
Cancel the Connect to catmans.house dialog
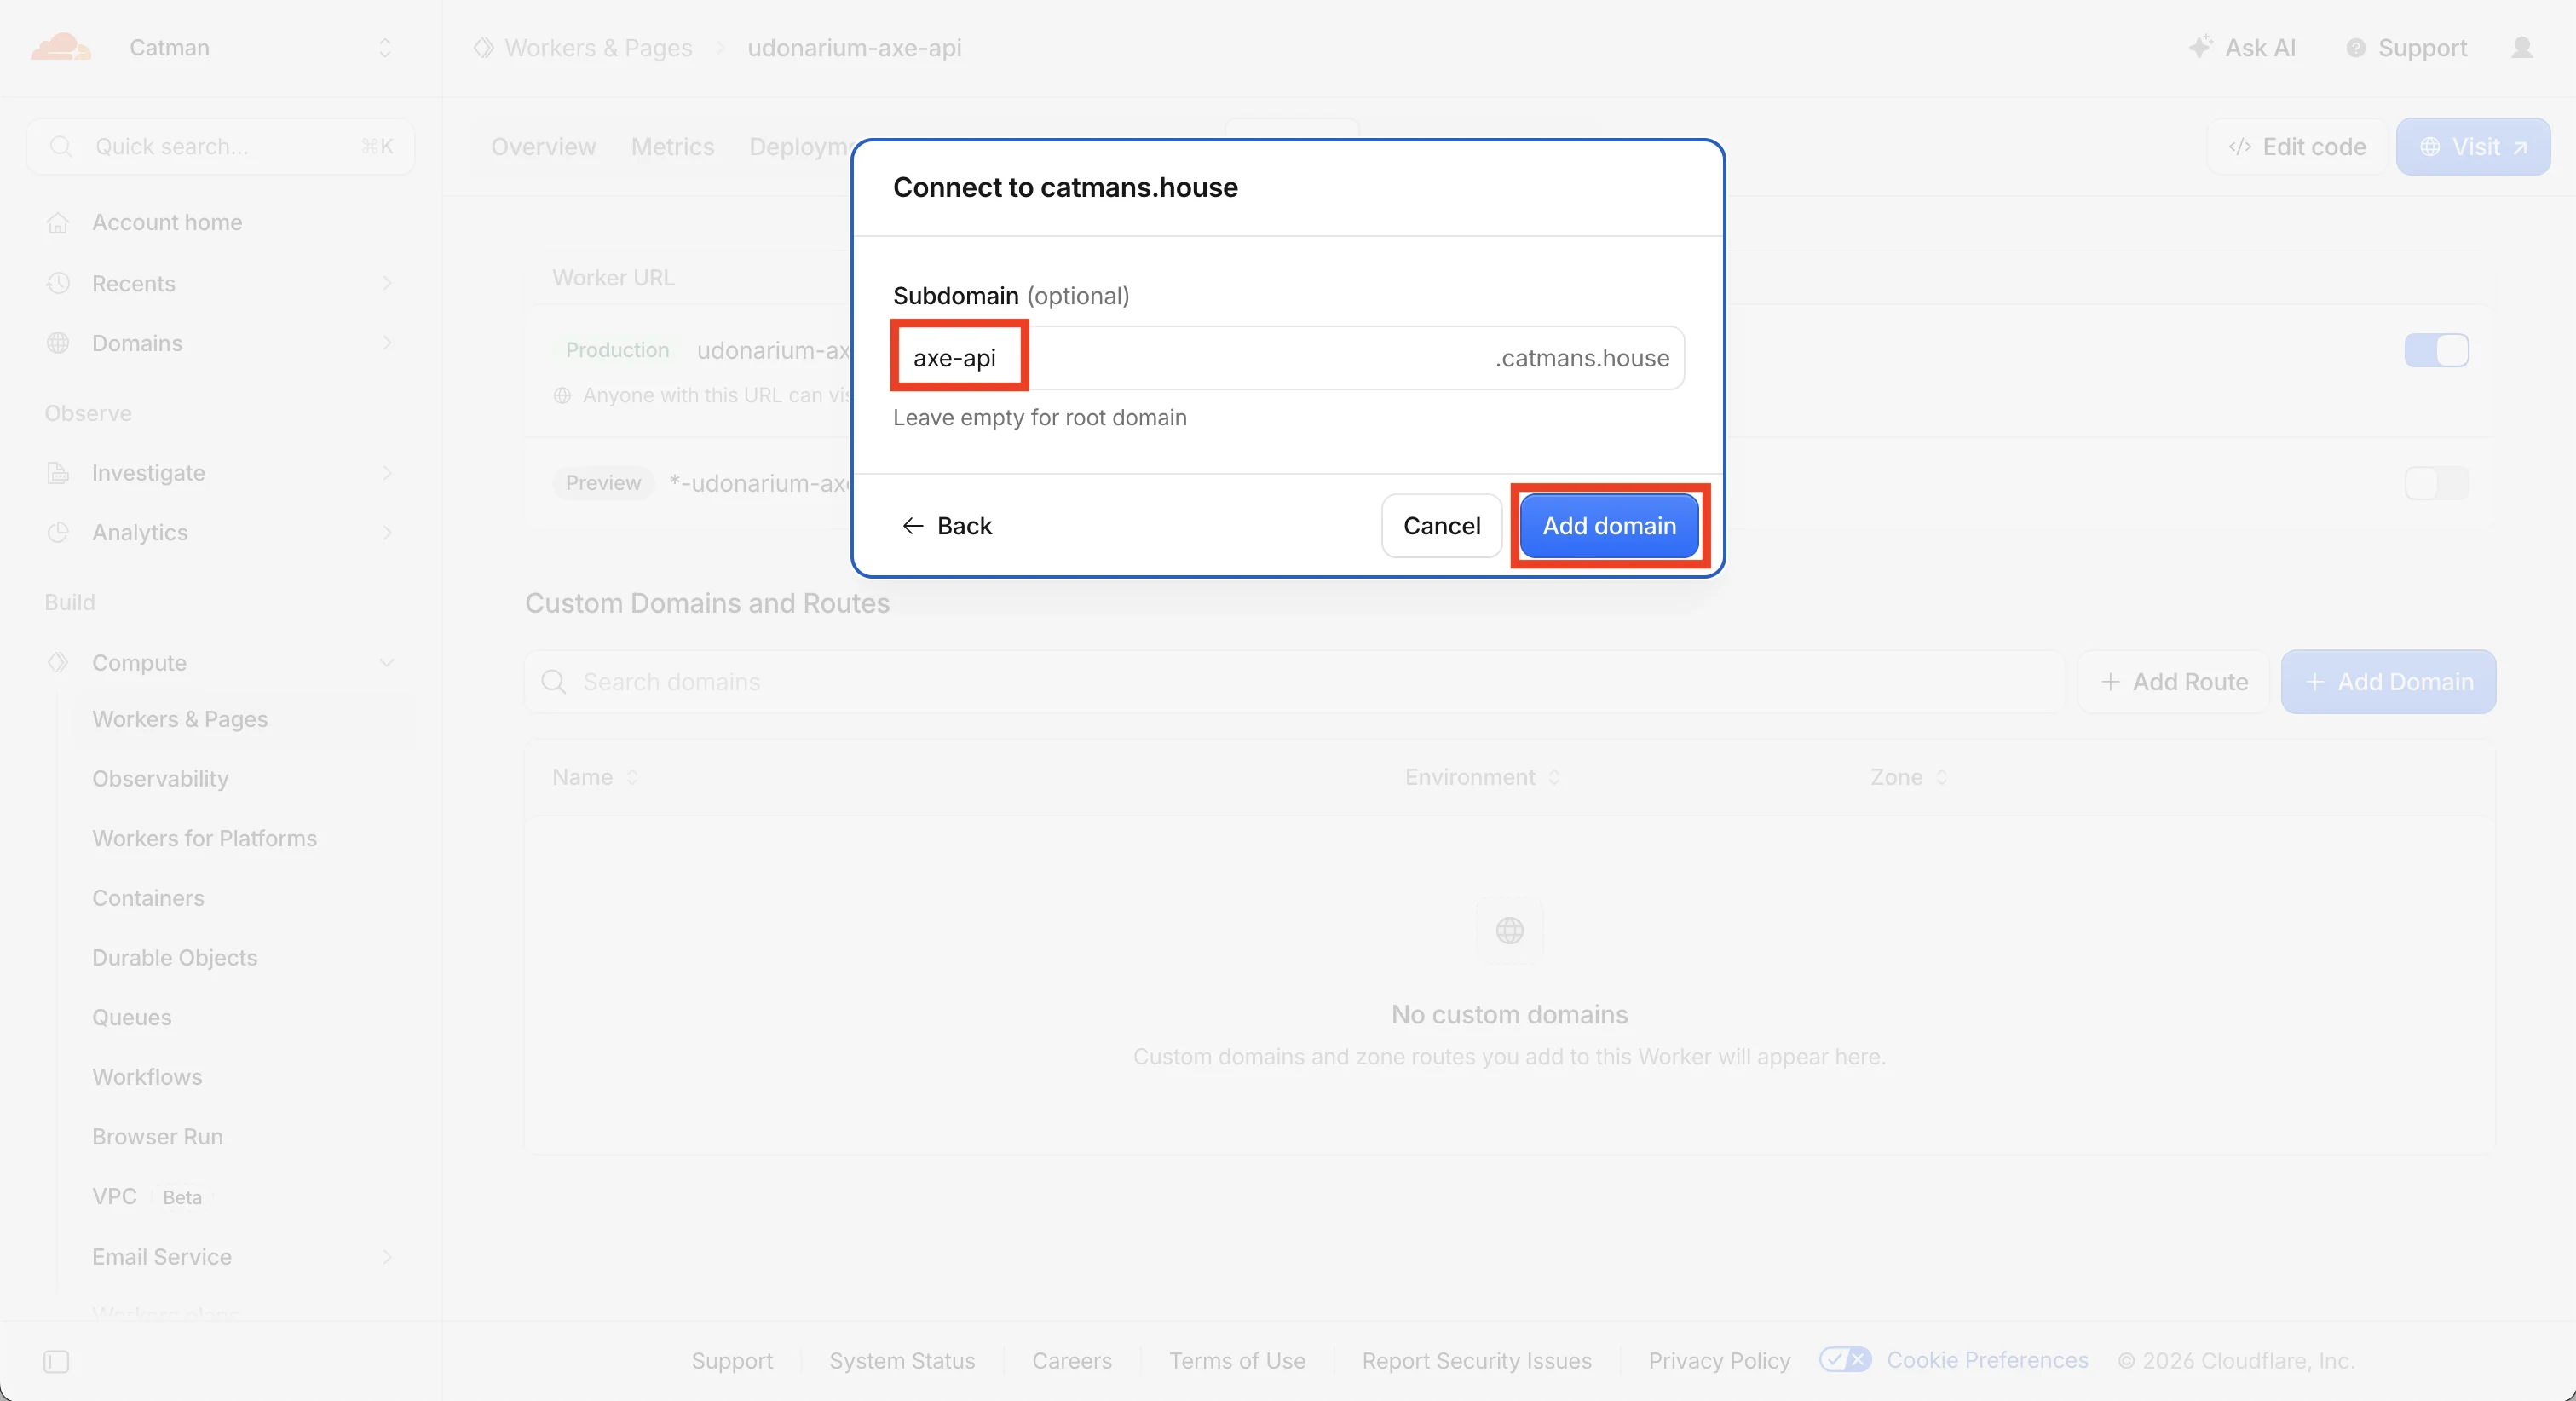tap(1441, 526)
